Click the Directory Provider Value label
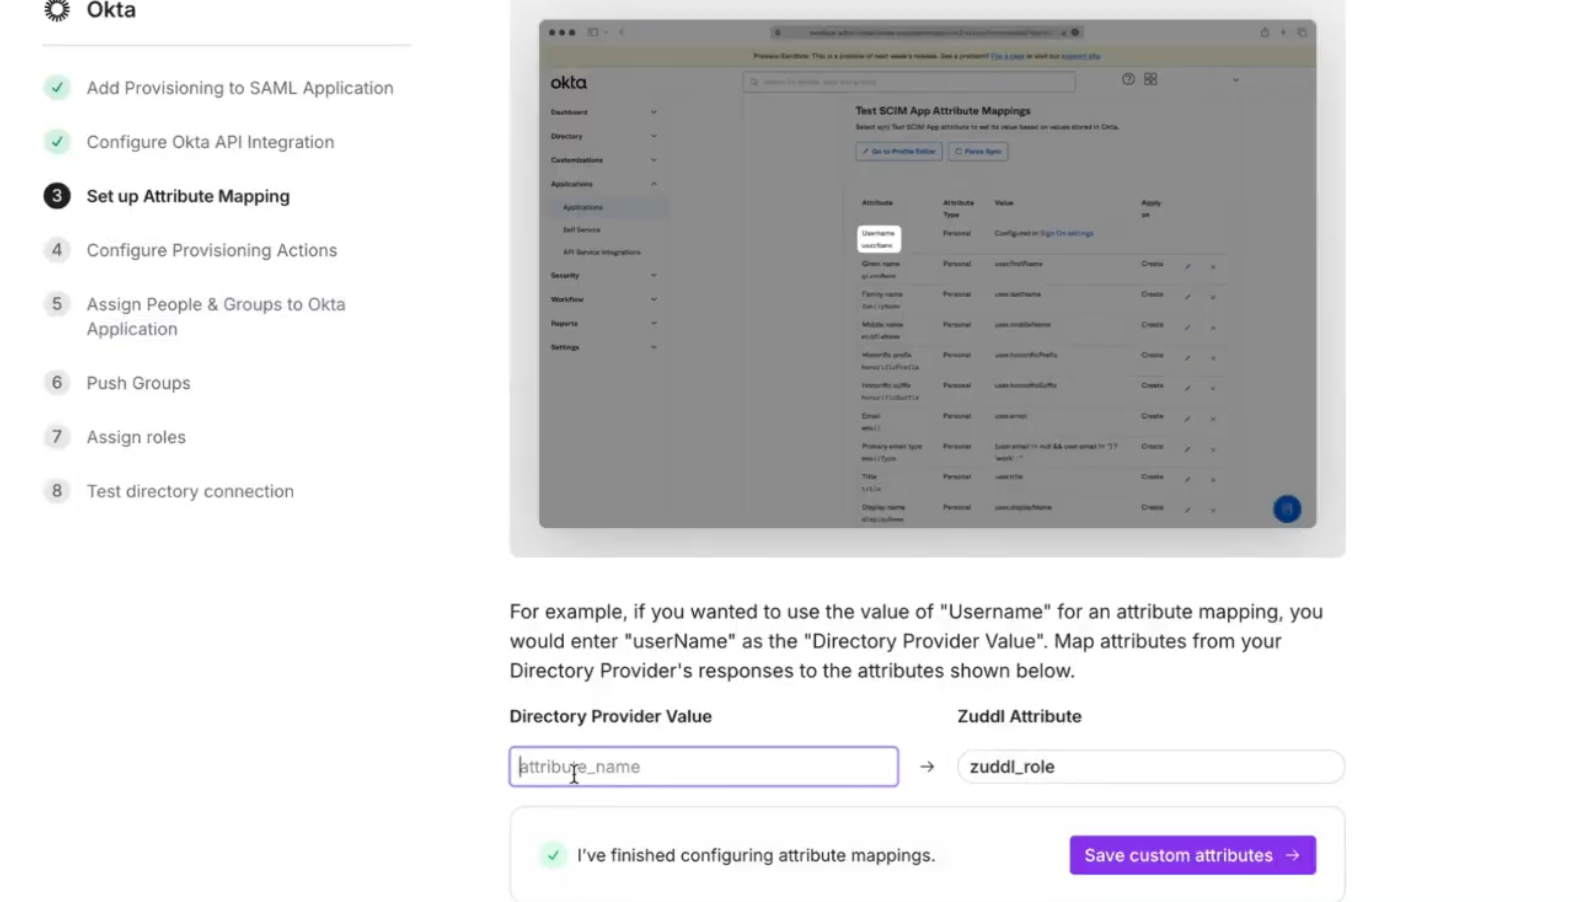Screen dimensions: 1584x902 (x=610, y=716)
